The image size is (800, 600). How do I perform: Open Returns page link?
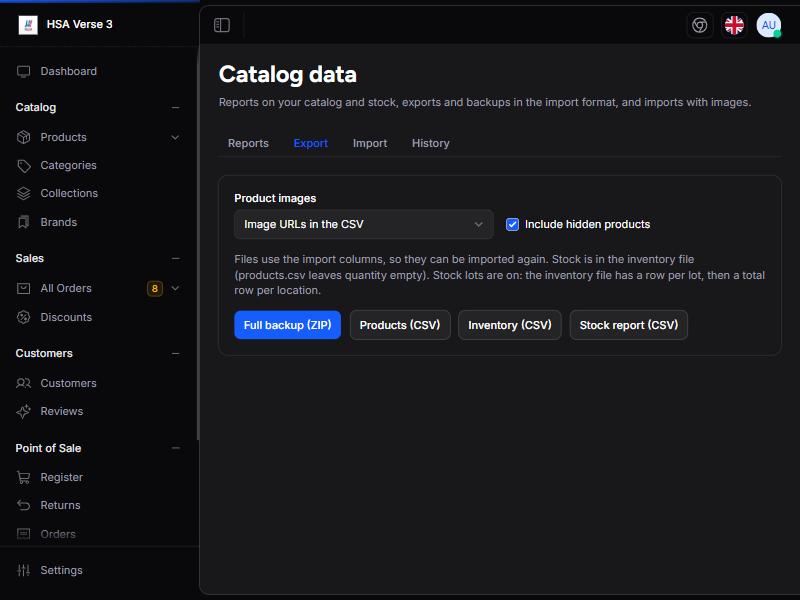point(60,505)
